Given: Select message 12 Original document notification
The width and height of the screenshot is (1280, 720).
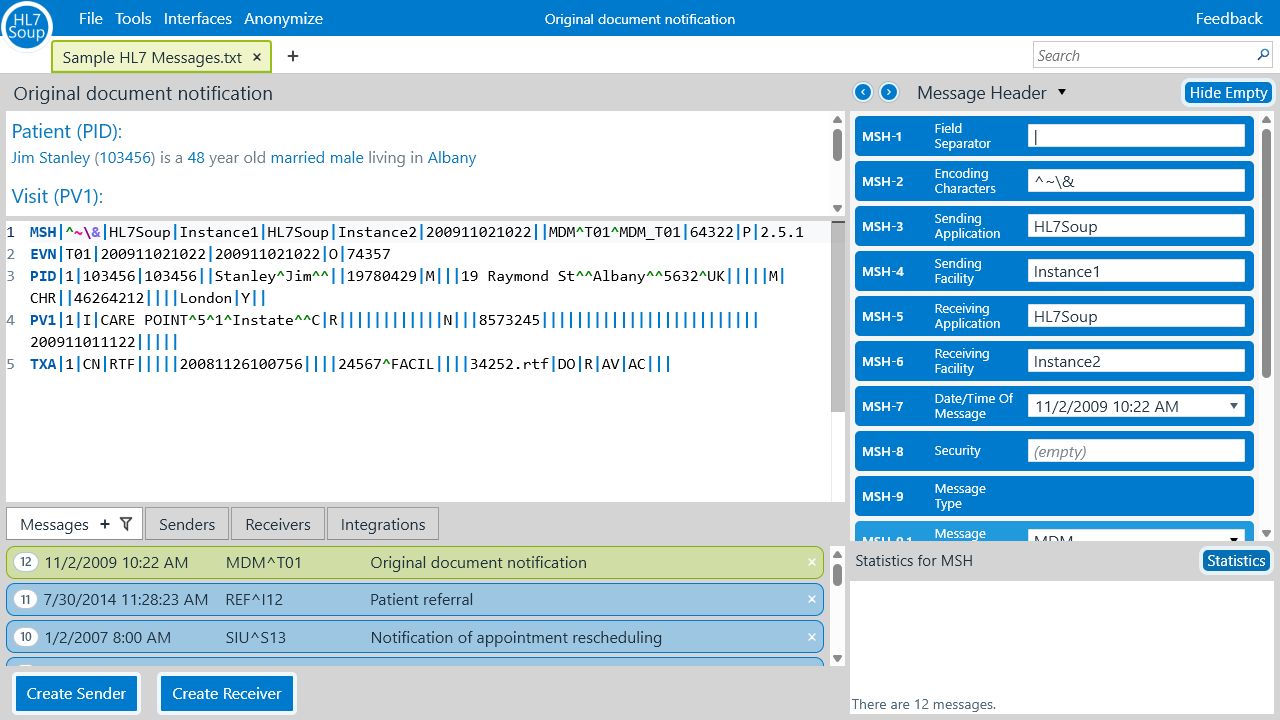Looking at the screenshot, I should pos(415,562).
